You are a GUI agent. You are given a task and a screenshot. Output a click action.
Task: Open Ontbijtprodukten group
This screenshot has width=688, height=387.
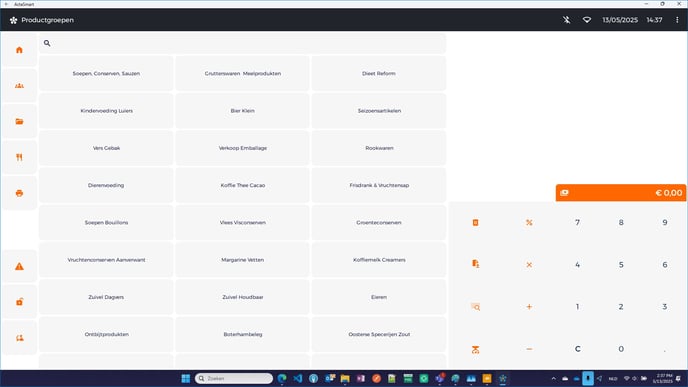coord(106,334)
